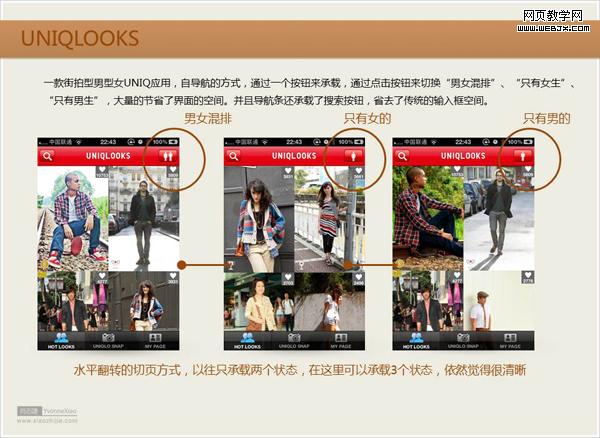Open the UNIQLO SNAP tab on the middle phone

[293, 340]
